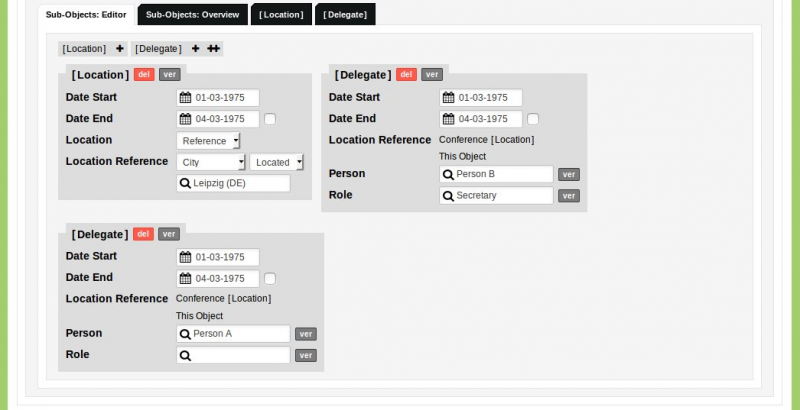Click the single plus icon next to [Delegate]
This screenshot has height=410, width=800.
[196, 48]
